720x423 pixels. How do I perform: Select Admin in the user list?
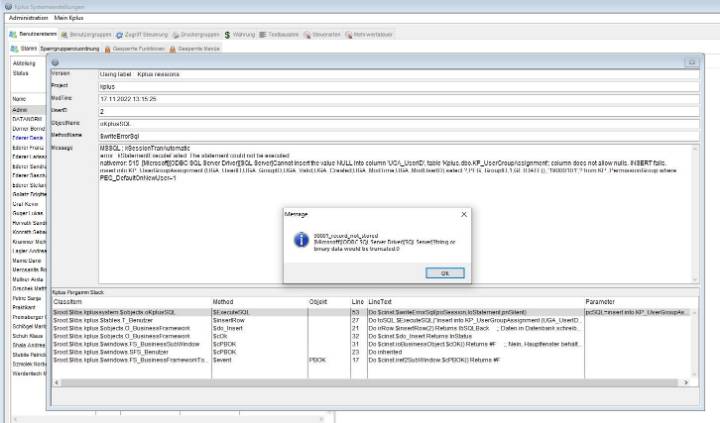(x=20, y=109)
